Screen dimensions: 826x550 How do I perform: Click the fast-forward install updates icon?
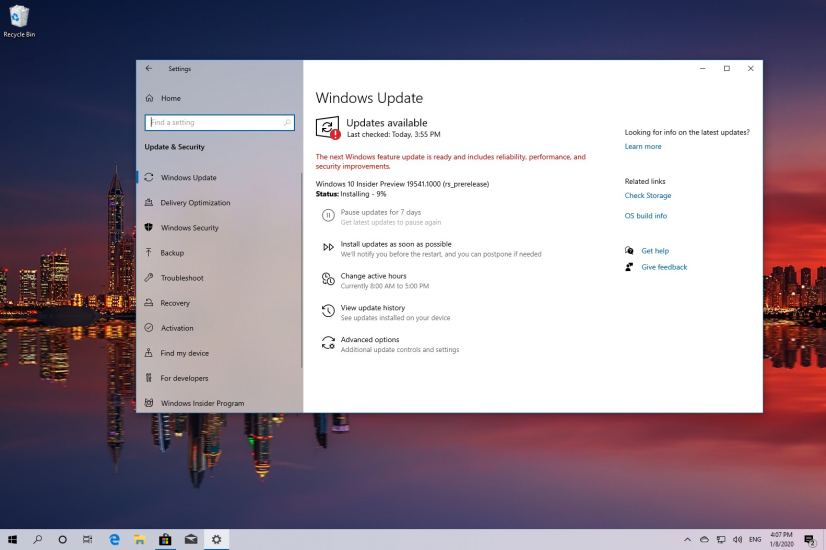tap(328, 247)
